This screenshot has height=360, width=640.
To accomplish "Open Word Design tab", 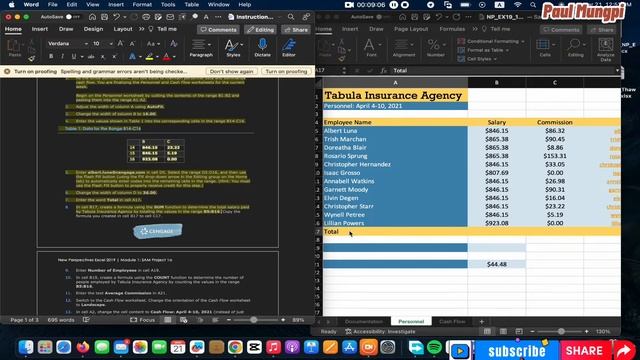I will 93,29.
